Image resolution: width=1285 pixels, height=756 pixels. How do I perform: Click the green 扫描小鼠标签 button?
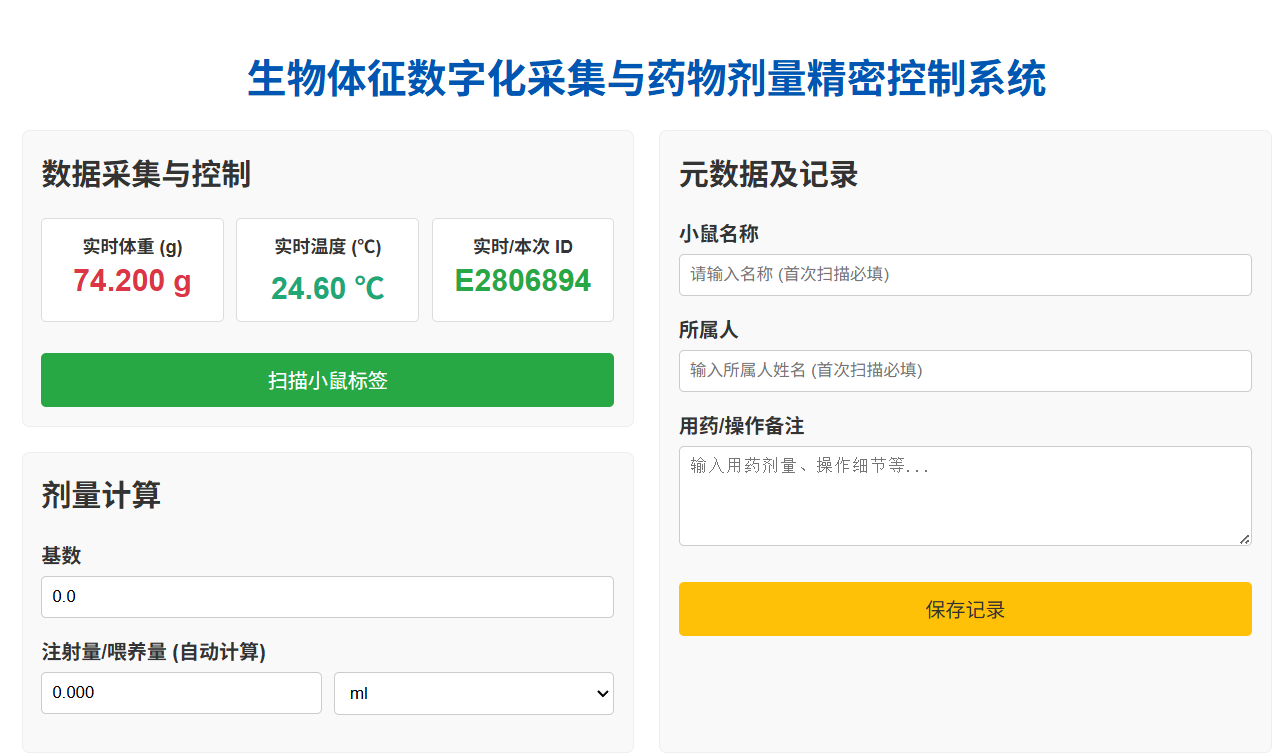[x=327, y=380]
